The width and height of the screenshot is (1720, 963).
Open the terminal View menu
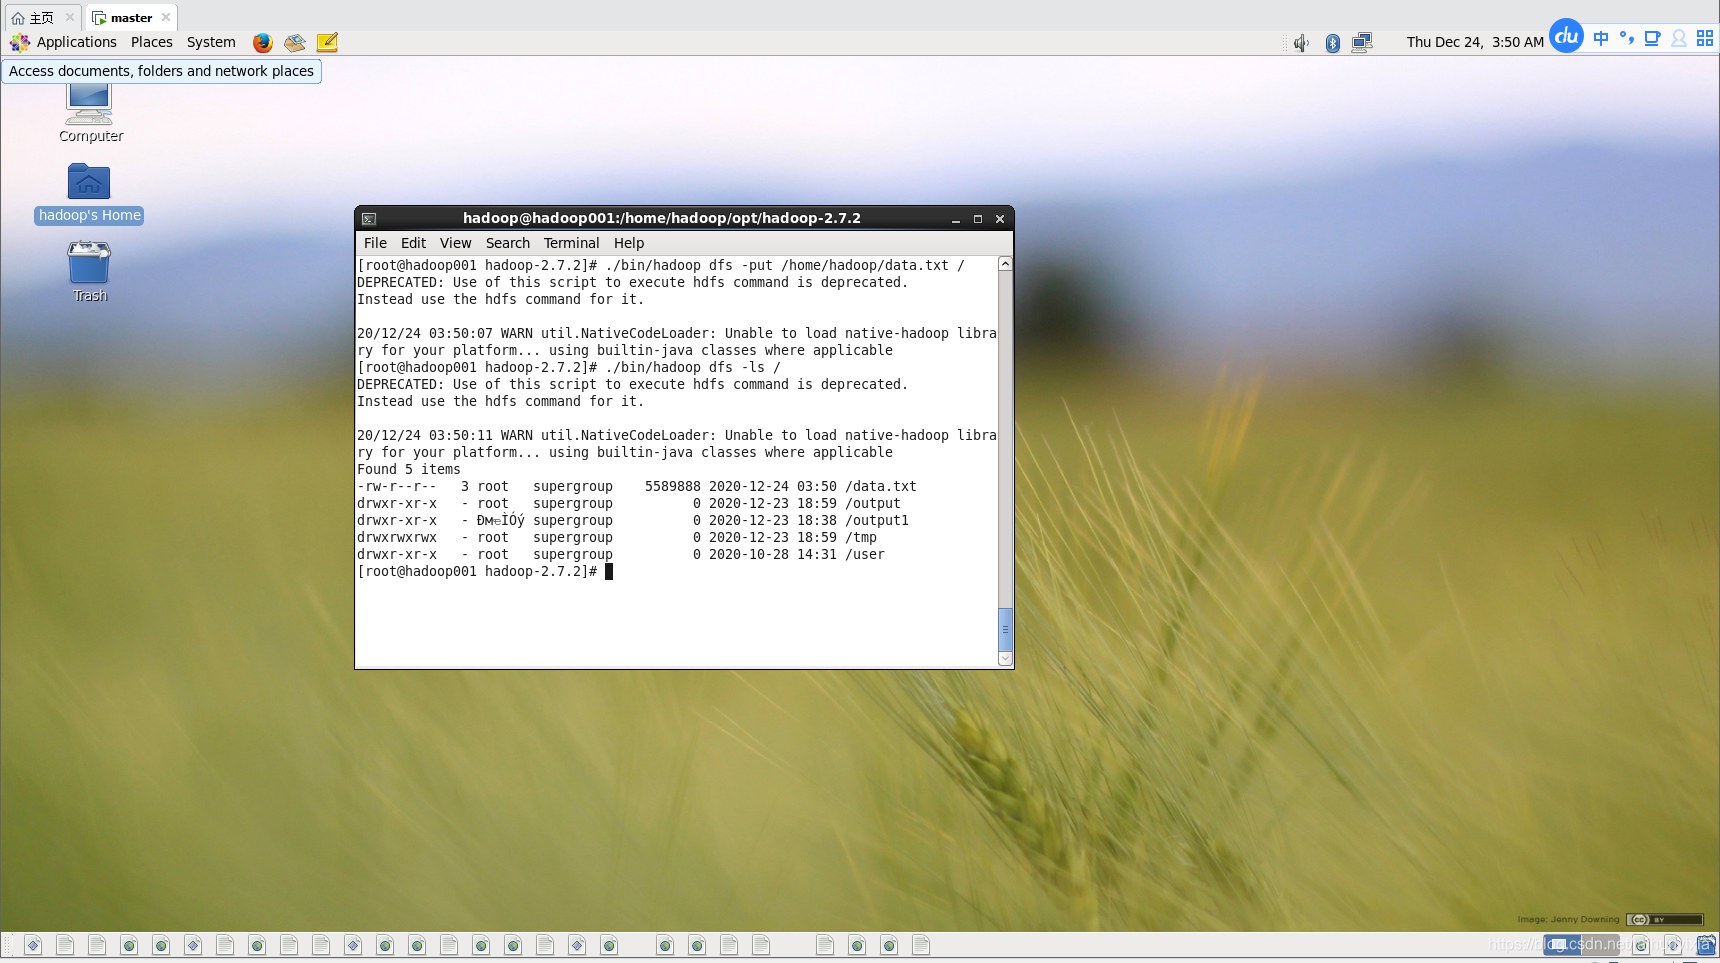coord(455,243)
